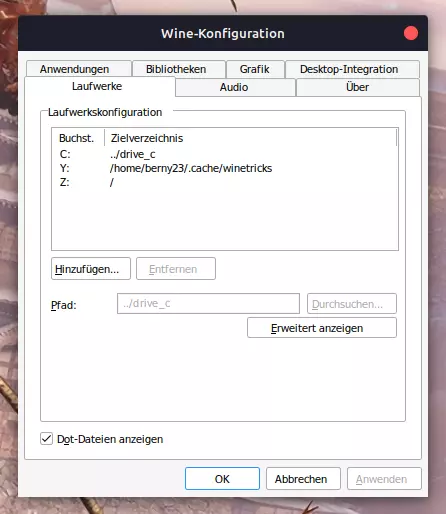Screen dimensions: 446x514
Task: Switch to the Audio tab
Action: coord(235,87)
